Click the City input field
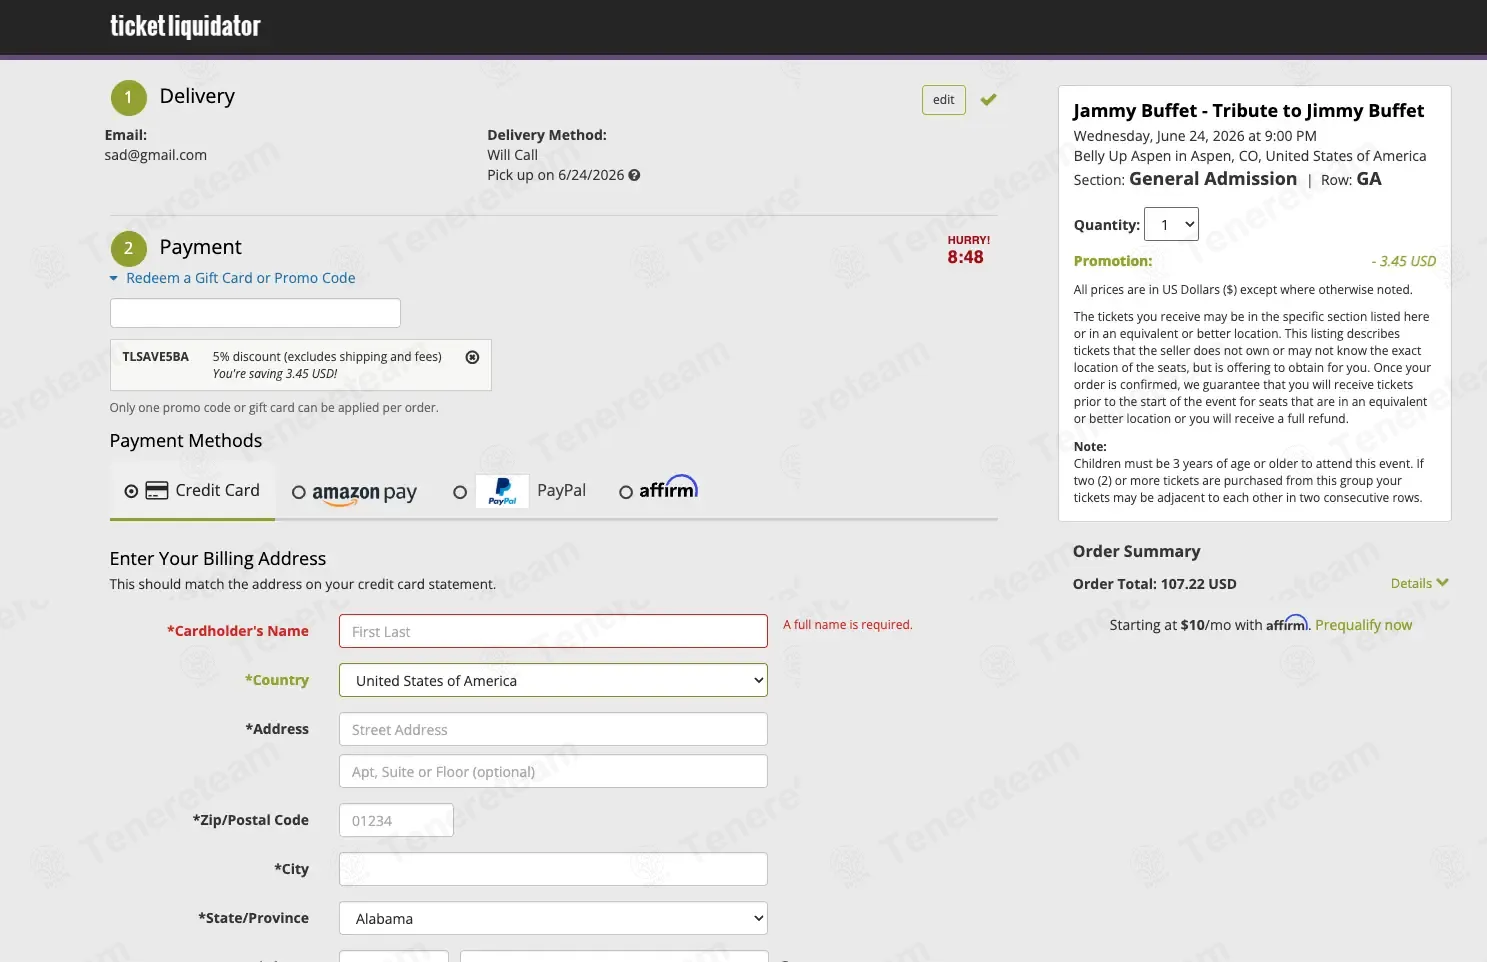The width and height of the screenshot is (1487, 962). pyautogui.click(x=553, y=869)
